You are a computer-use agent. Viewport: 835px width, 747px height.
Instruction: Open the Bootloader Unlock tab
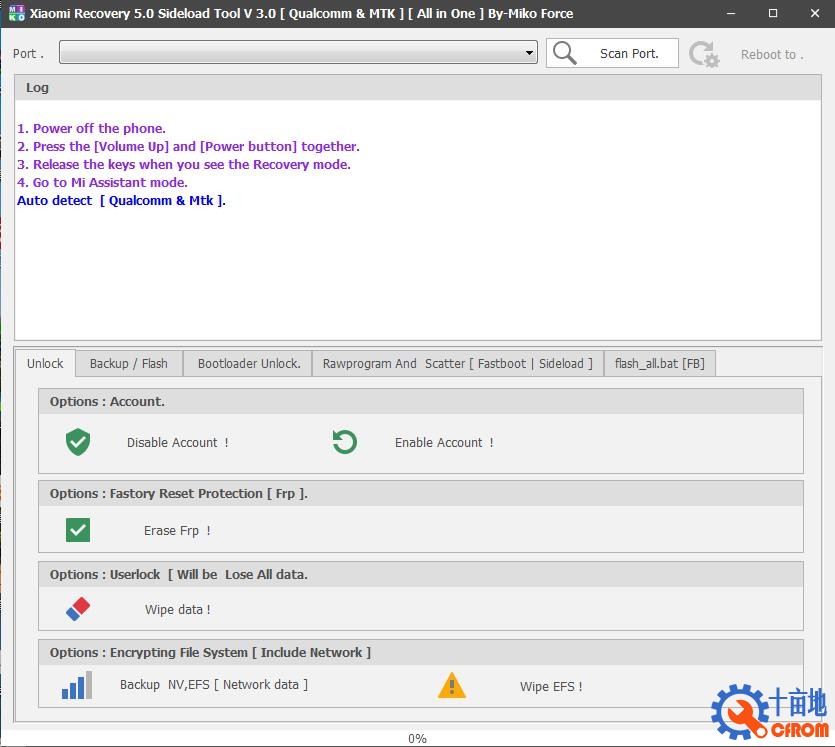249,363
